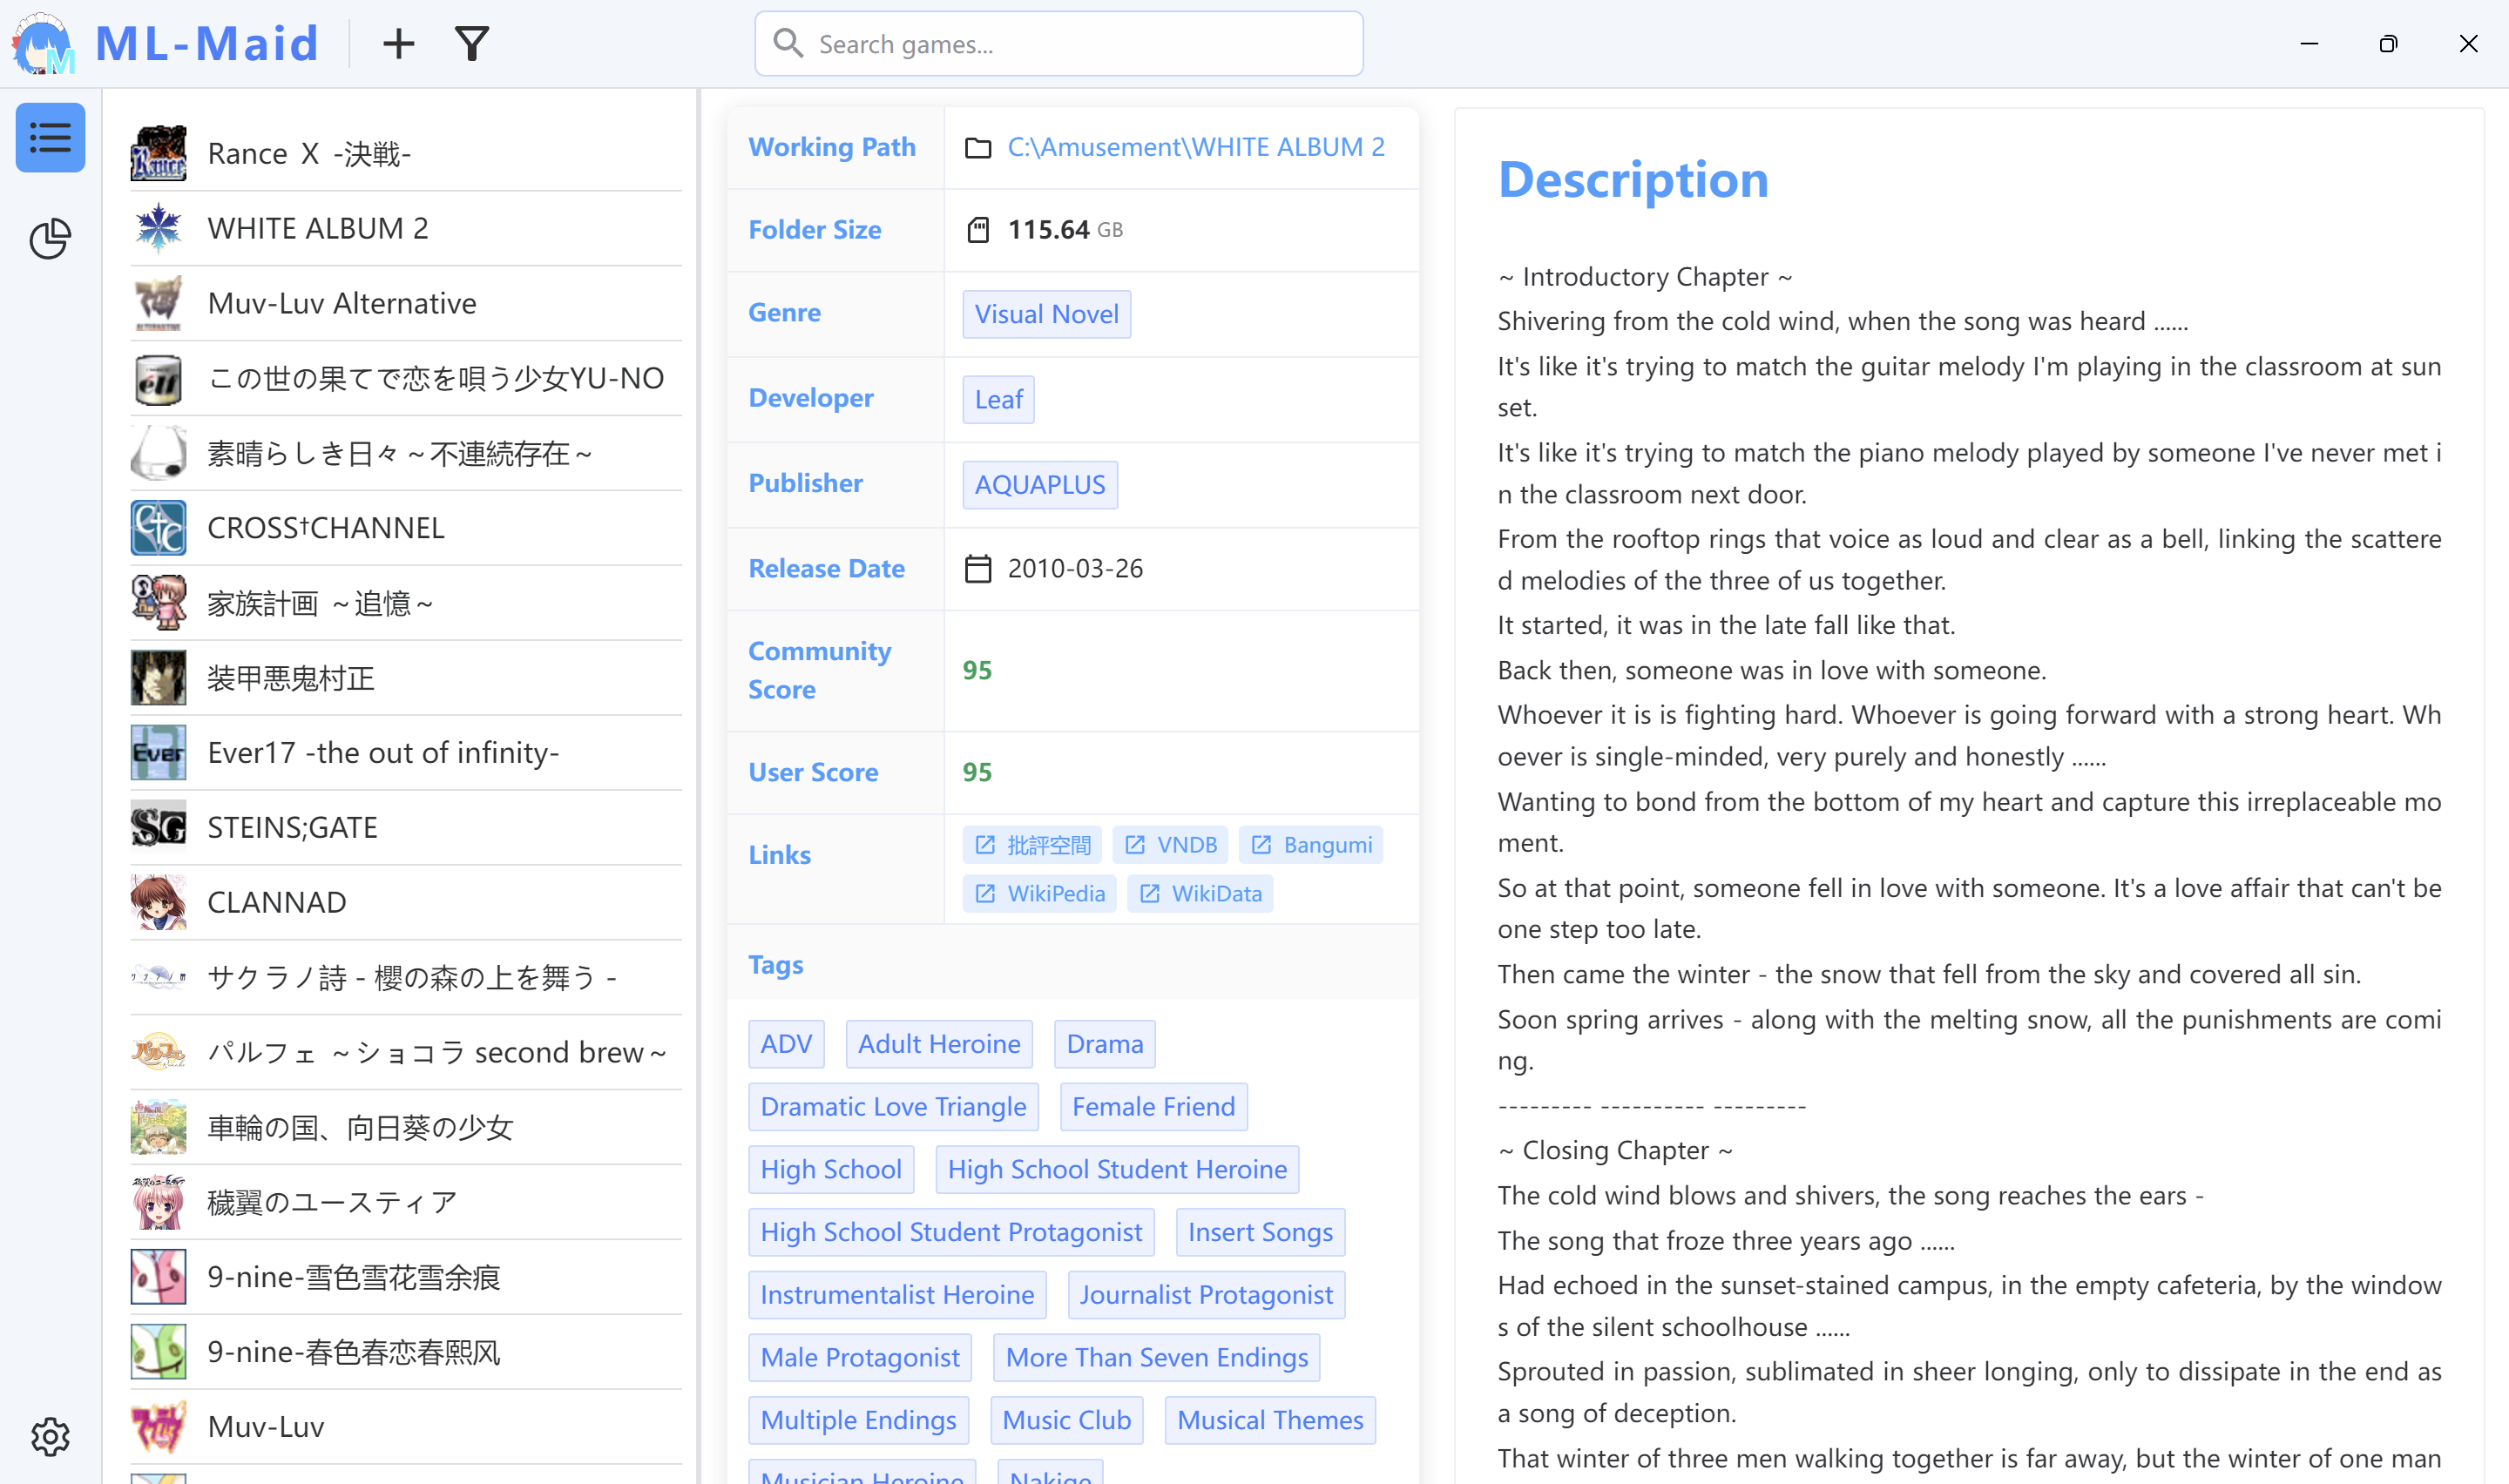Open the Bangumi external link
The image size is (2509, 1484).
pyautogui.click(x=1310, y=845)
